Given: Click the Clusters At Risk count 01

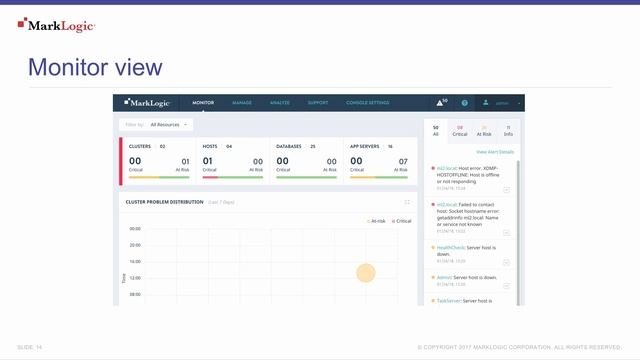Looking at the screenshot, I should 185,162.
